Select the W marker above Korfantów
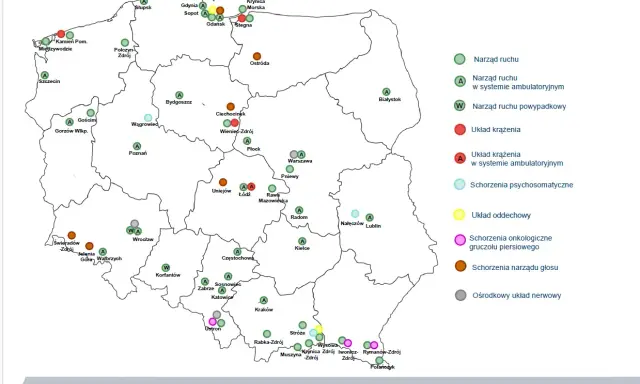The height and width of the screenshot is (384, 640). pyautogui.click(x=165, y=268)
